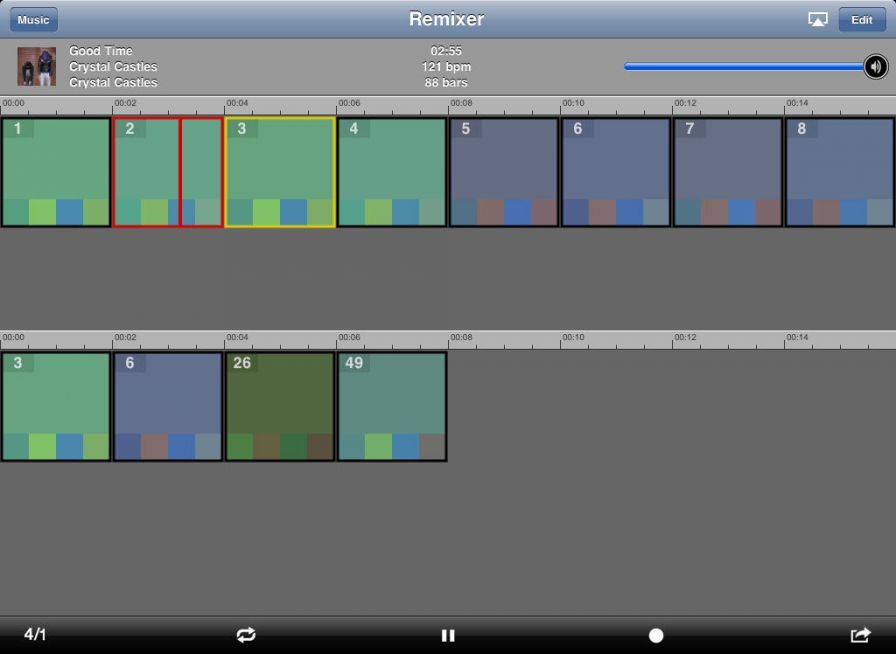Pause playback with the pause button
This screenshot has height=654, width=896.
[448, 635]
